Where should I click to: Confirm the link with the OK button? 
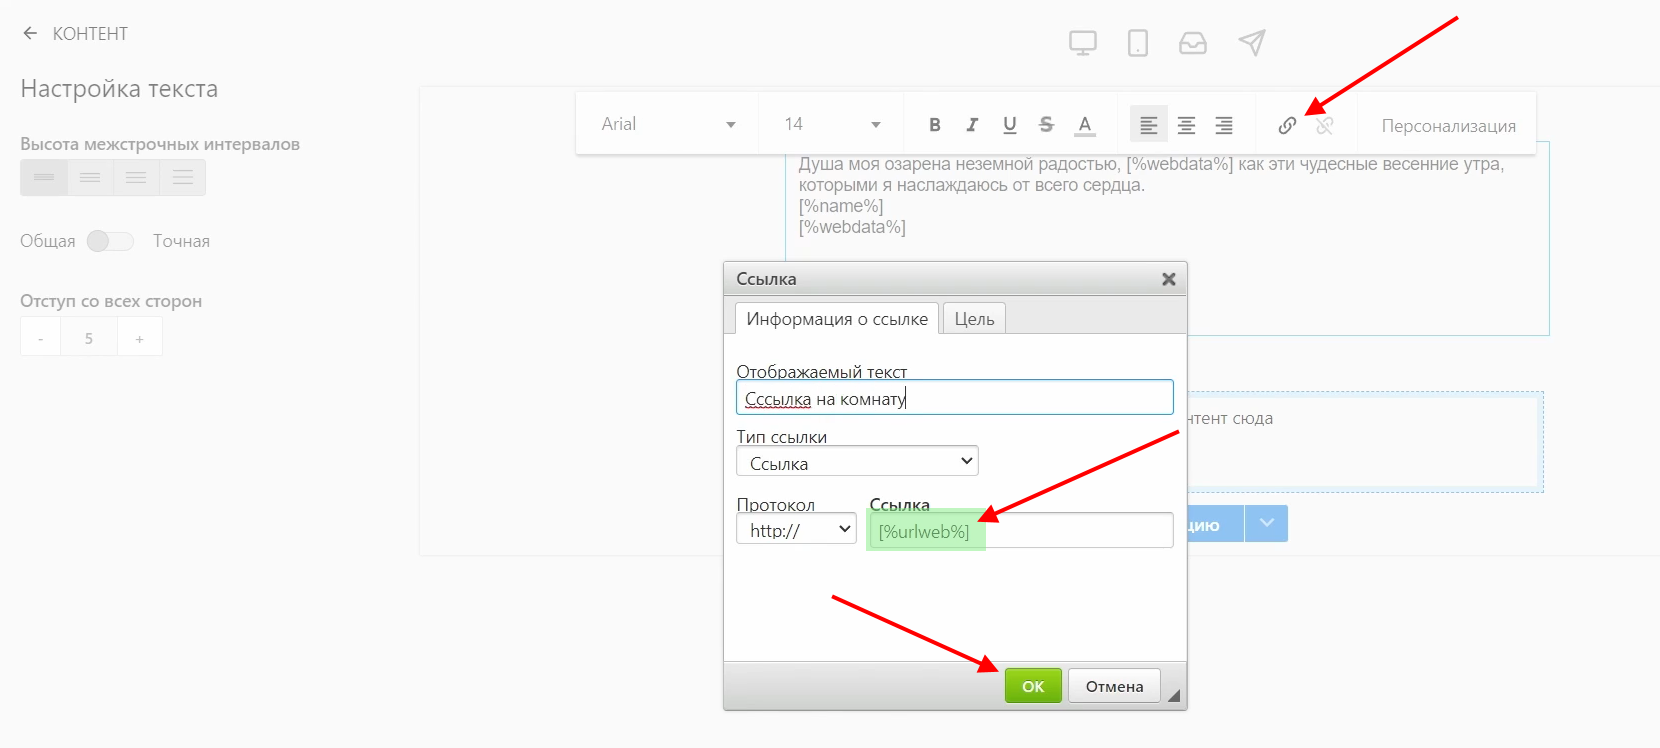tap(1033, 686)
